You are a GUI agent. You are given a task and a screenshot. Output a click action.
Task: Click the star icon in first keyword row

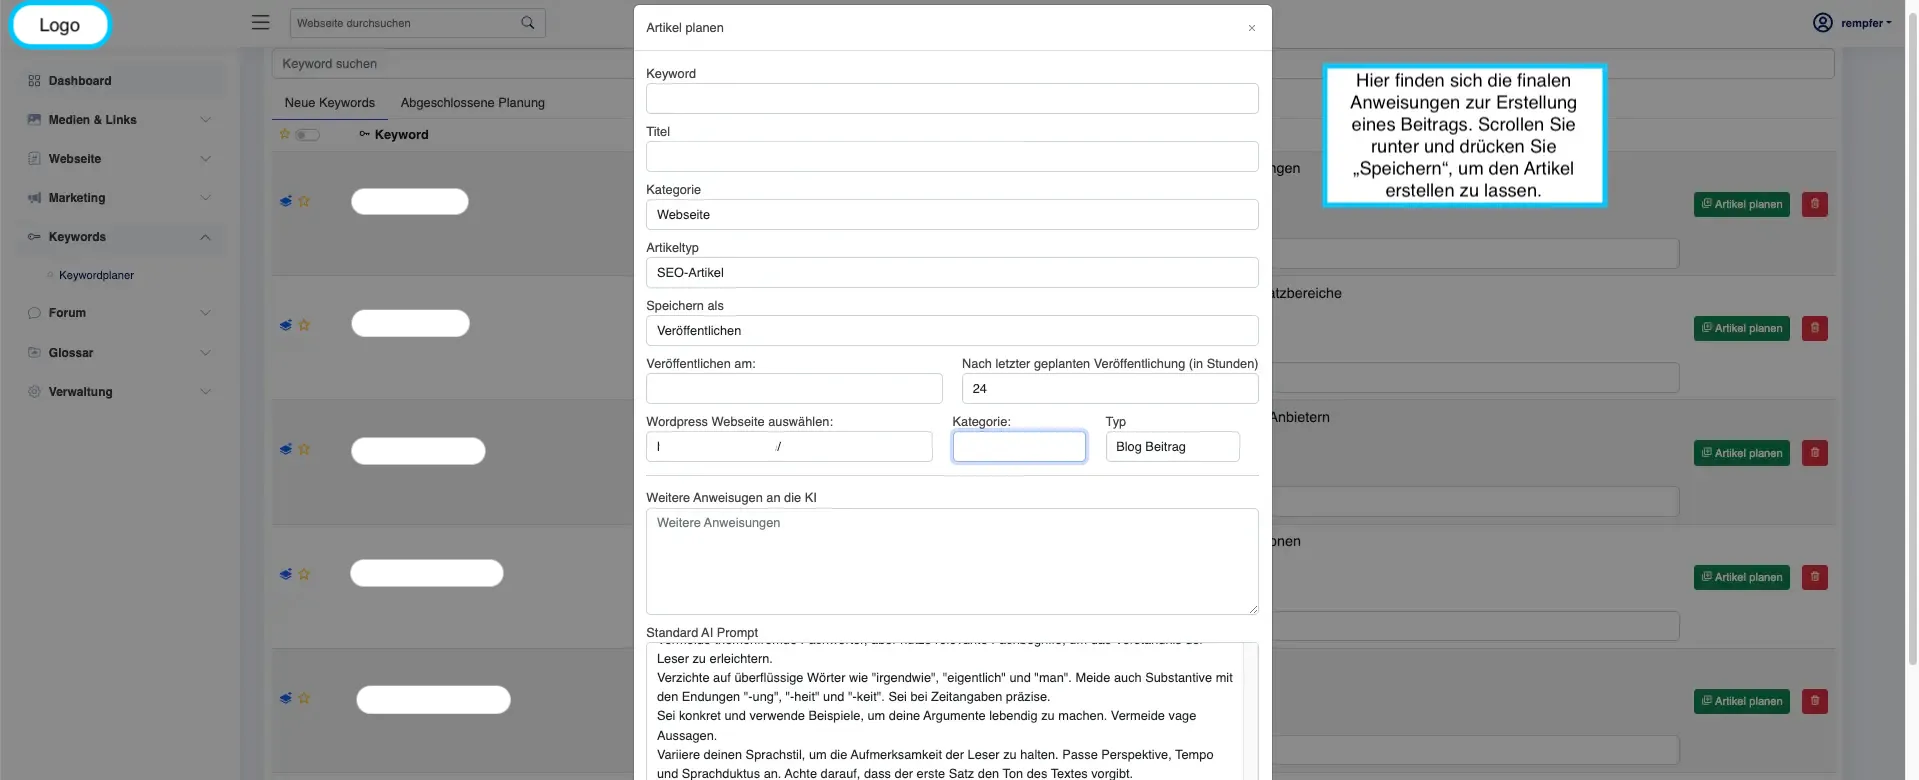click(x=304, y=201)
